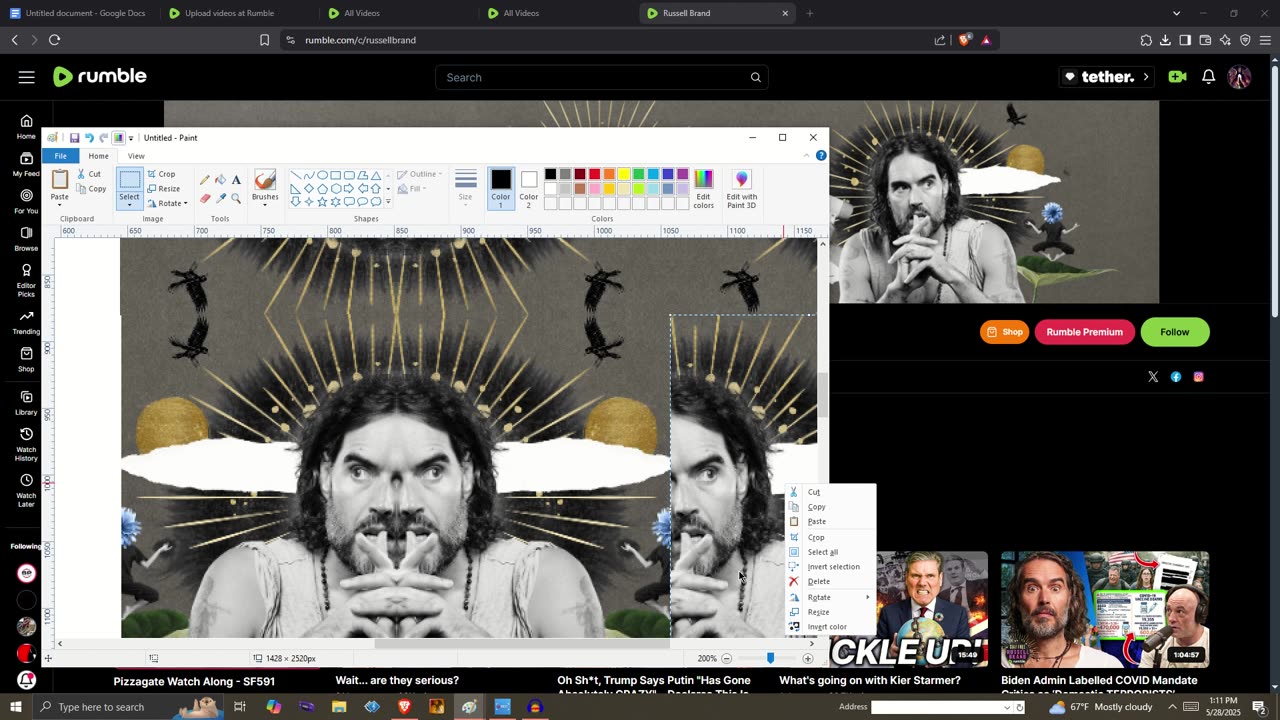Viewport: 1280px width, 720px height.
Task: Activate the Color picker eyedropper tool
Action: click(220, 198)
